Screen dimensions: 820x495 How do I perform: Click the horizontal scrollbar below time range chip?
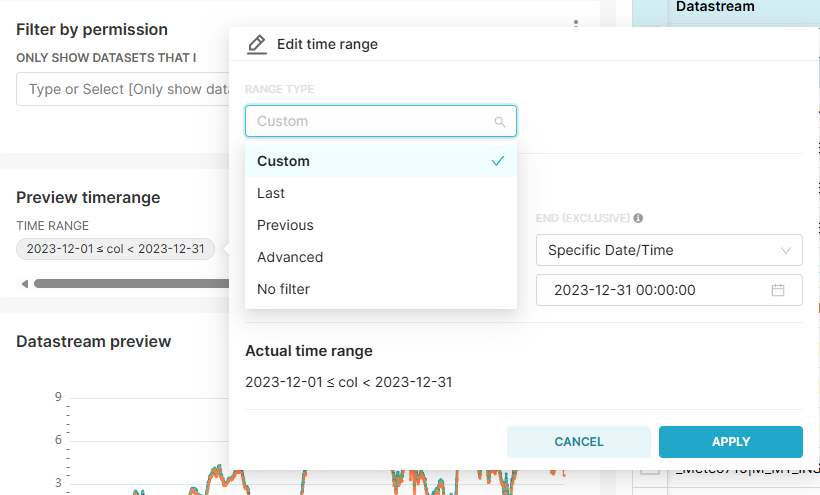click(x=130, y=284)
